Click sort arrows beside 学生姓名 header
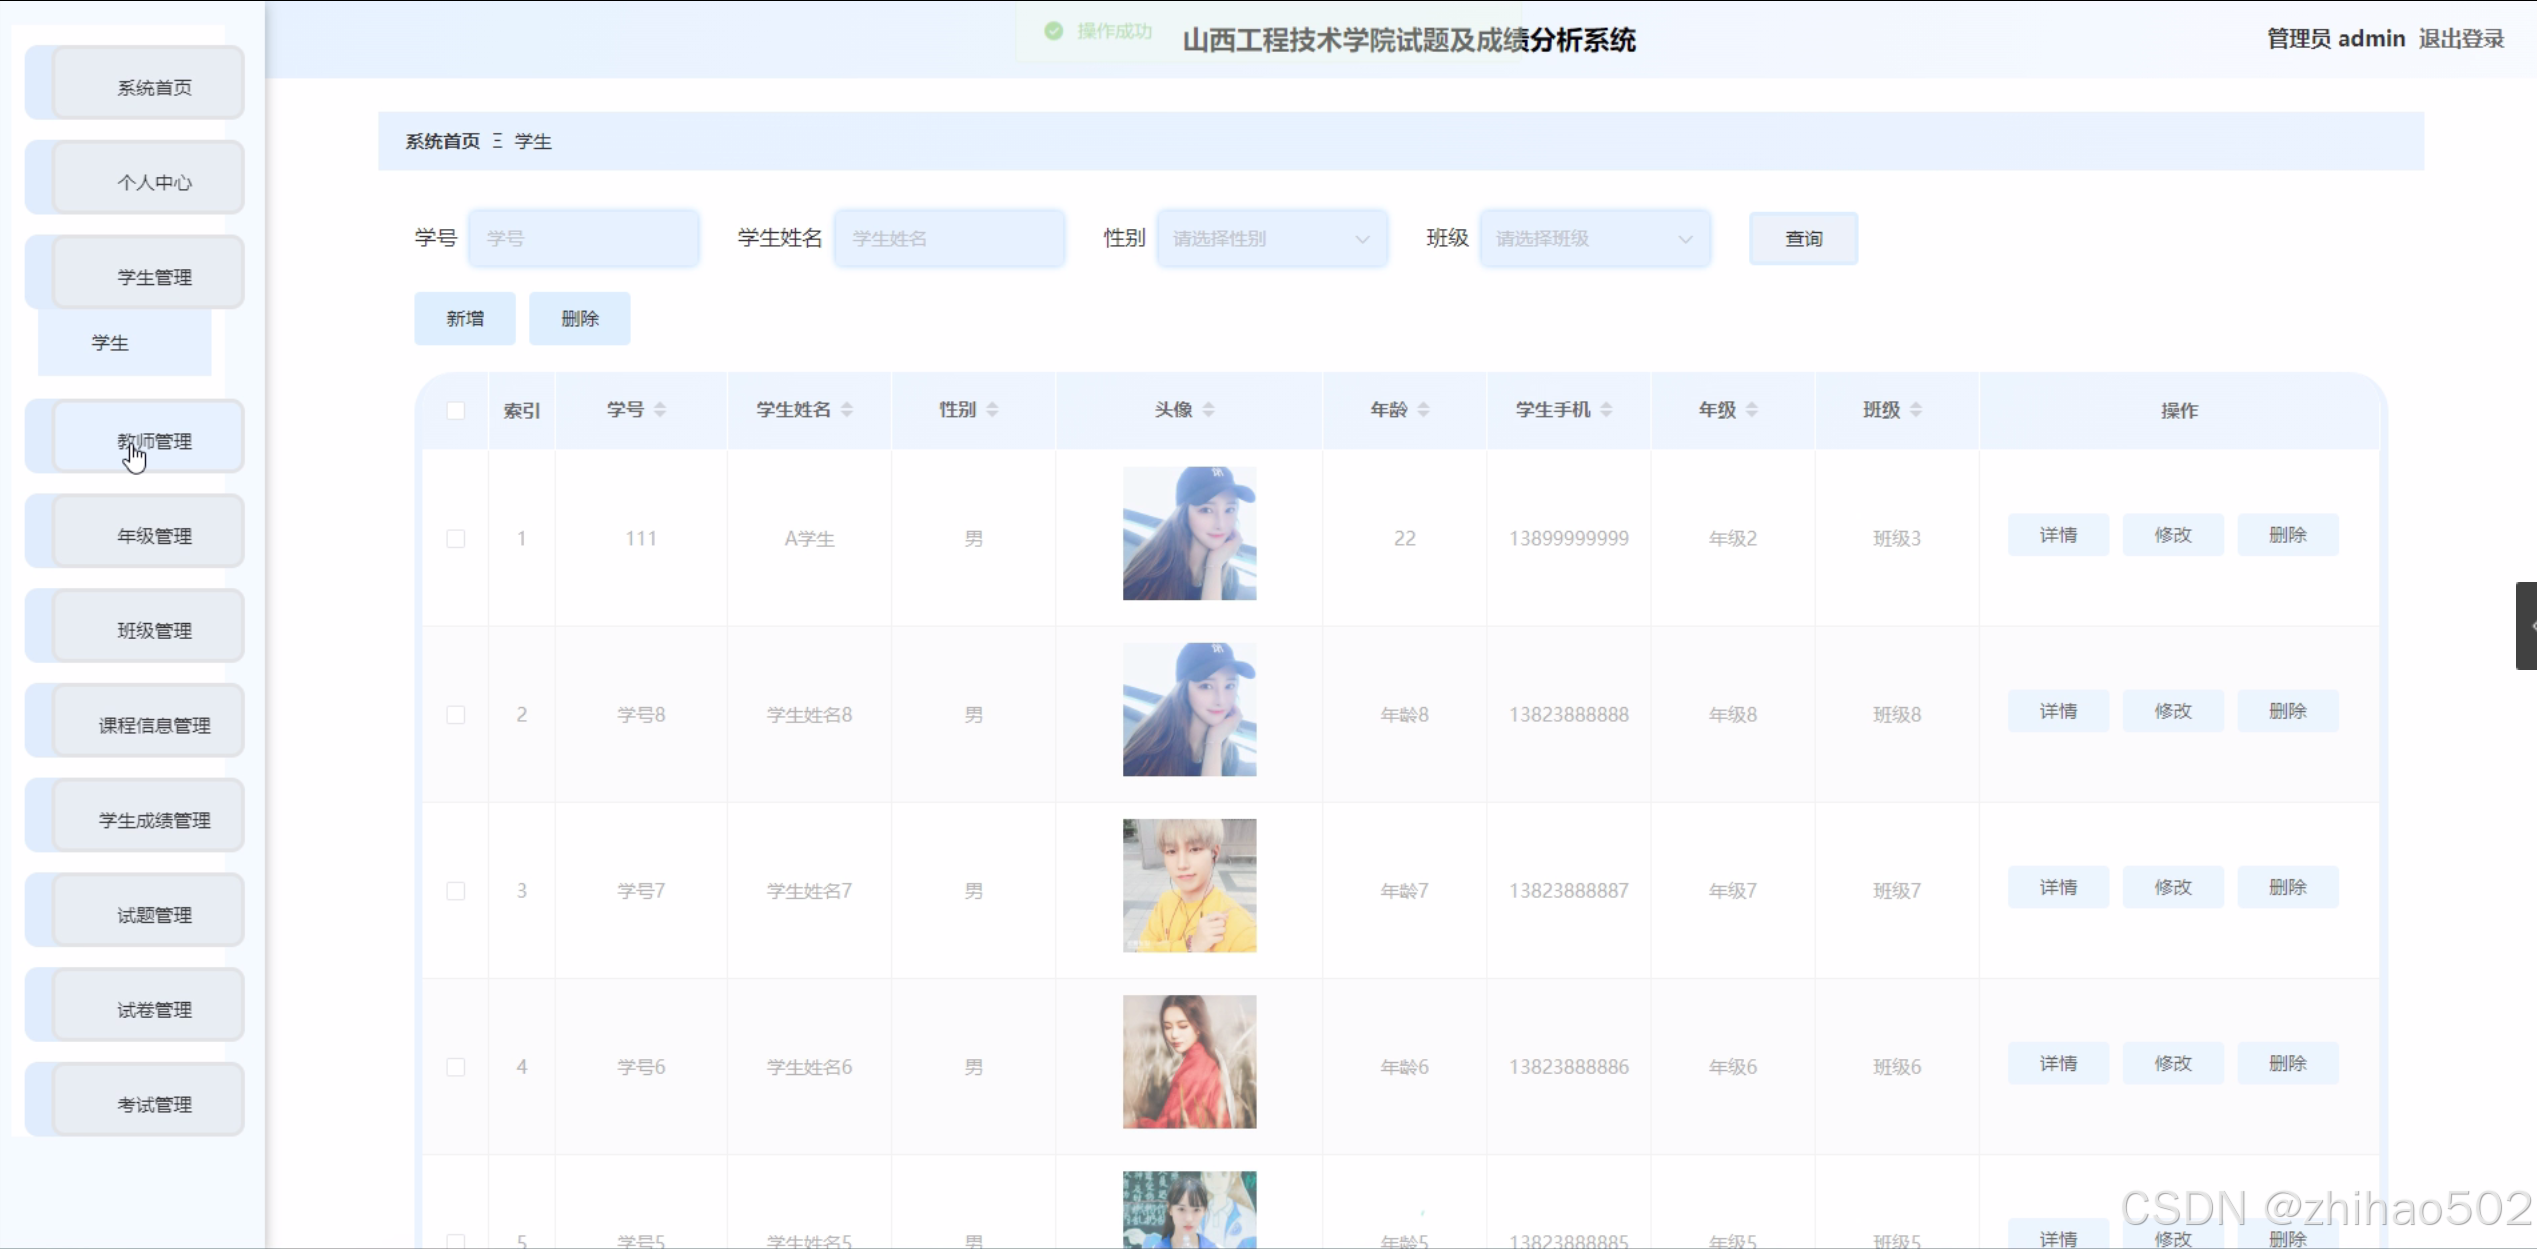This screenshot has width=2537, height=1249. pos(847,410)
